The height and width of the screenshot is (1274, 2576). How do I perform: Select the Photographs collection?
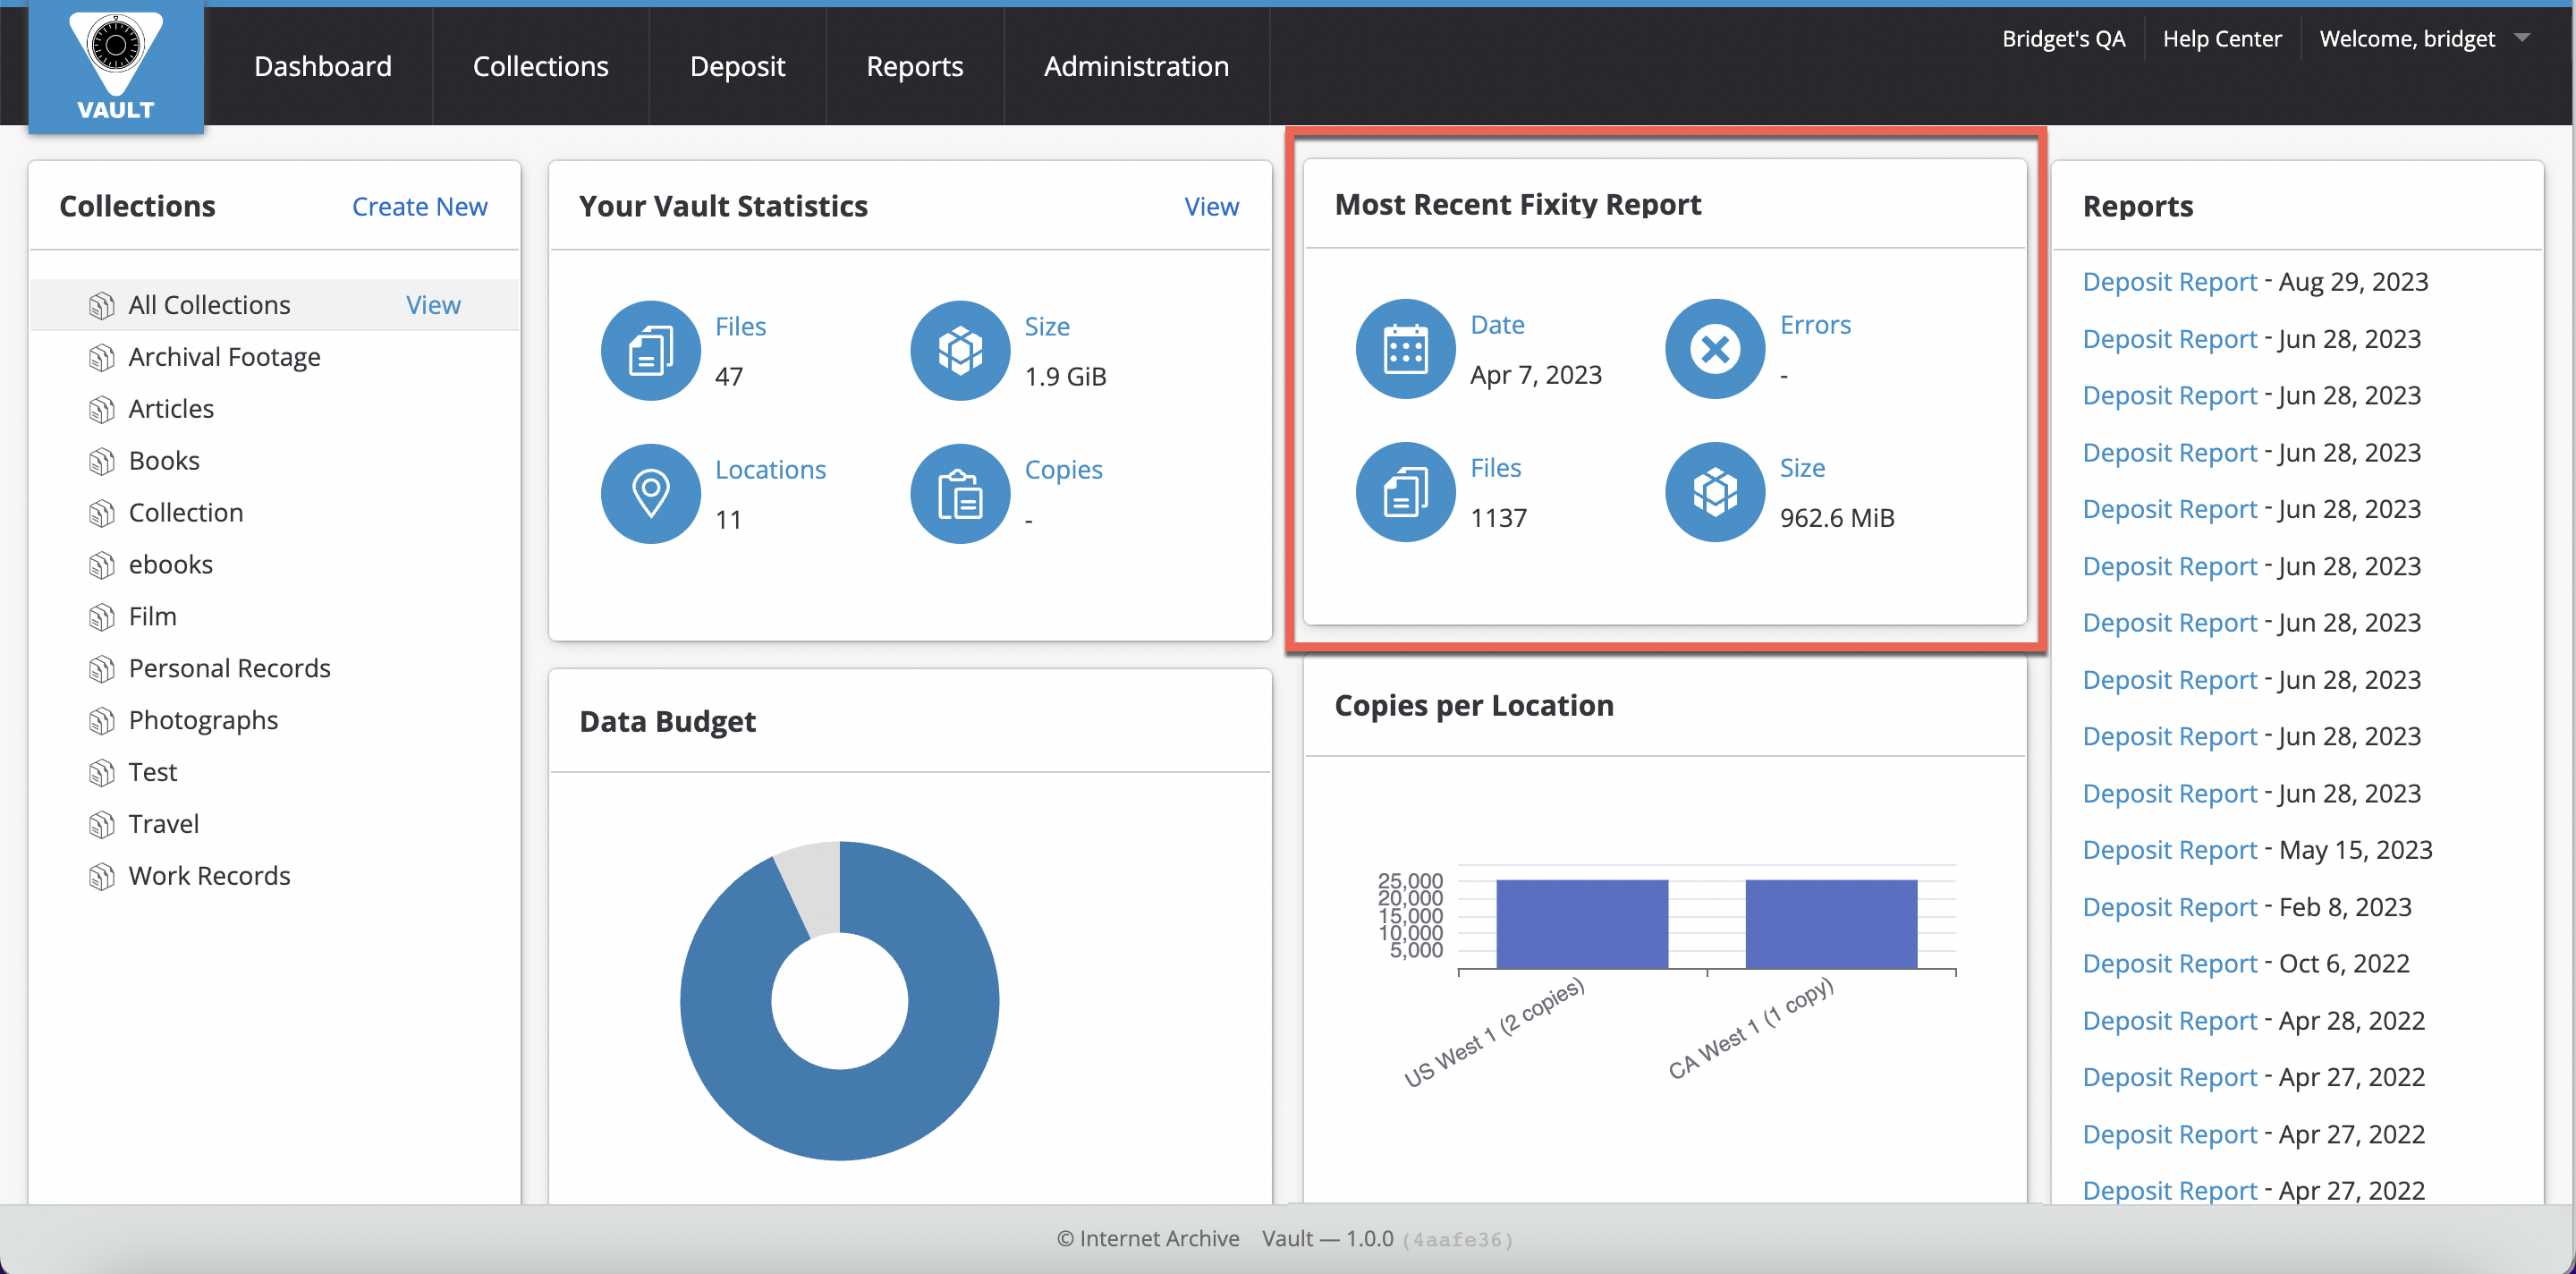[203, 720]
